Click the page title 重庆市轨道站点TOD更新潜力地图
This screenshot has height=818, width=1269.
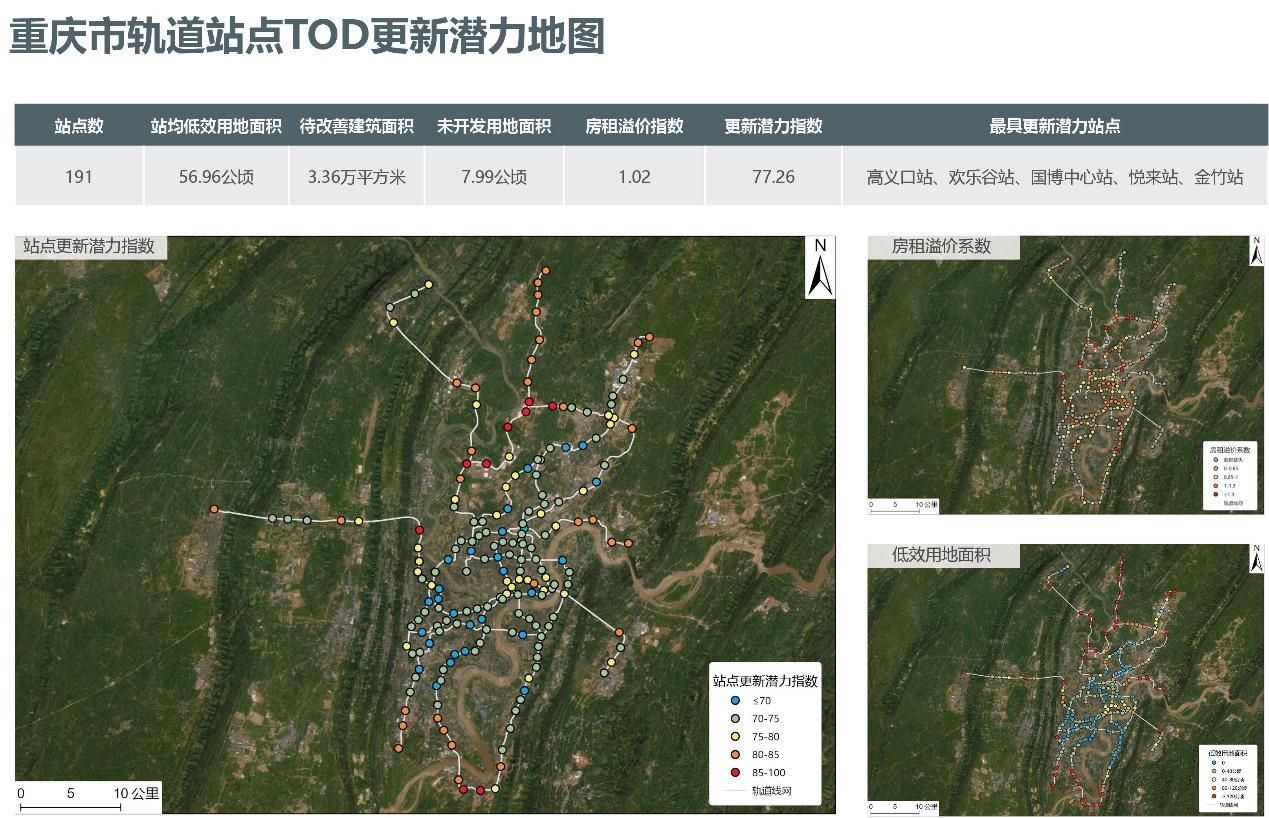click(x=307, y=37)
